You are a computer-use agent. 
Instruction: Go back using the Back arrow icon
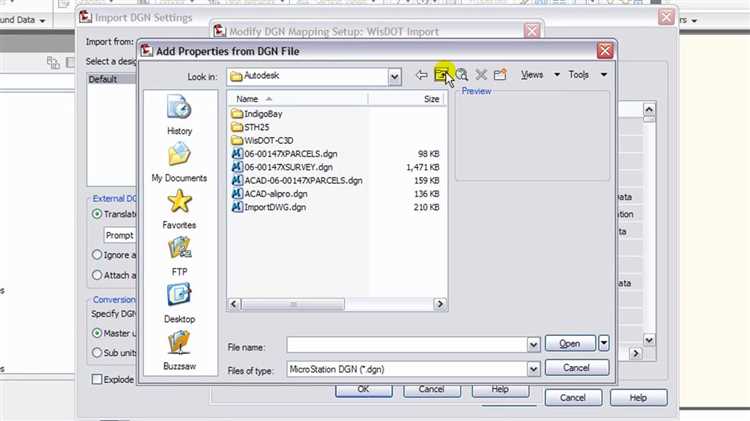click(x=421, y=75)
